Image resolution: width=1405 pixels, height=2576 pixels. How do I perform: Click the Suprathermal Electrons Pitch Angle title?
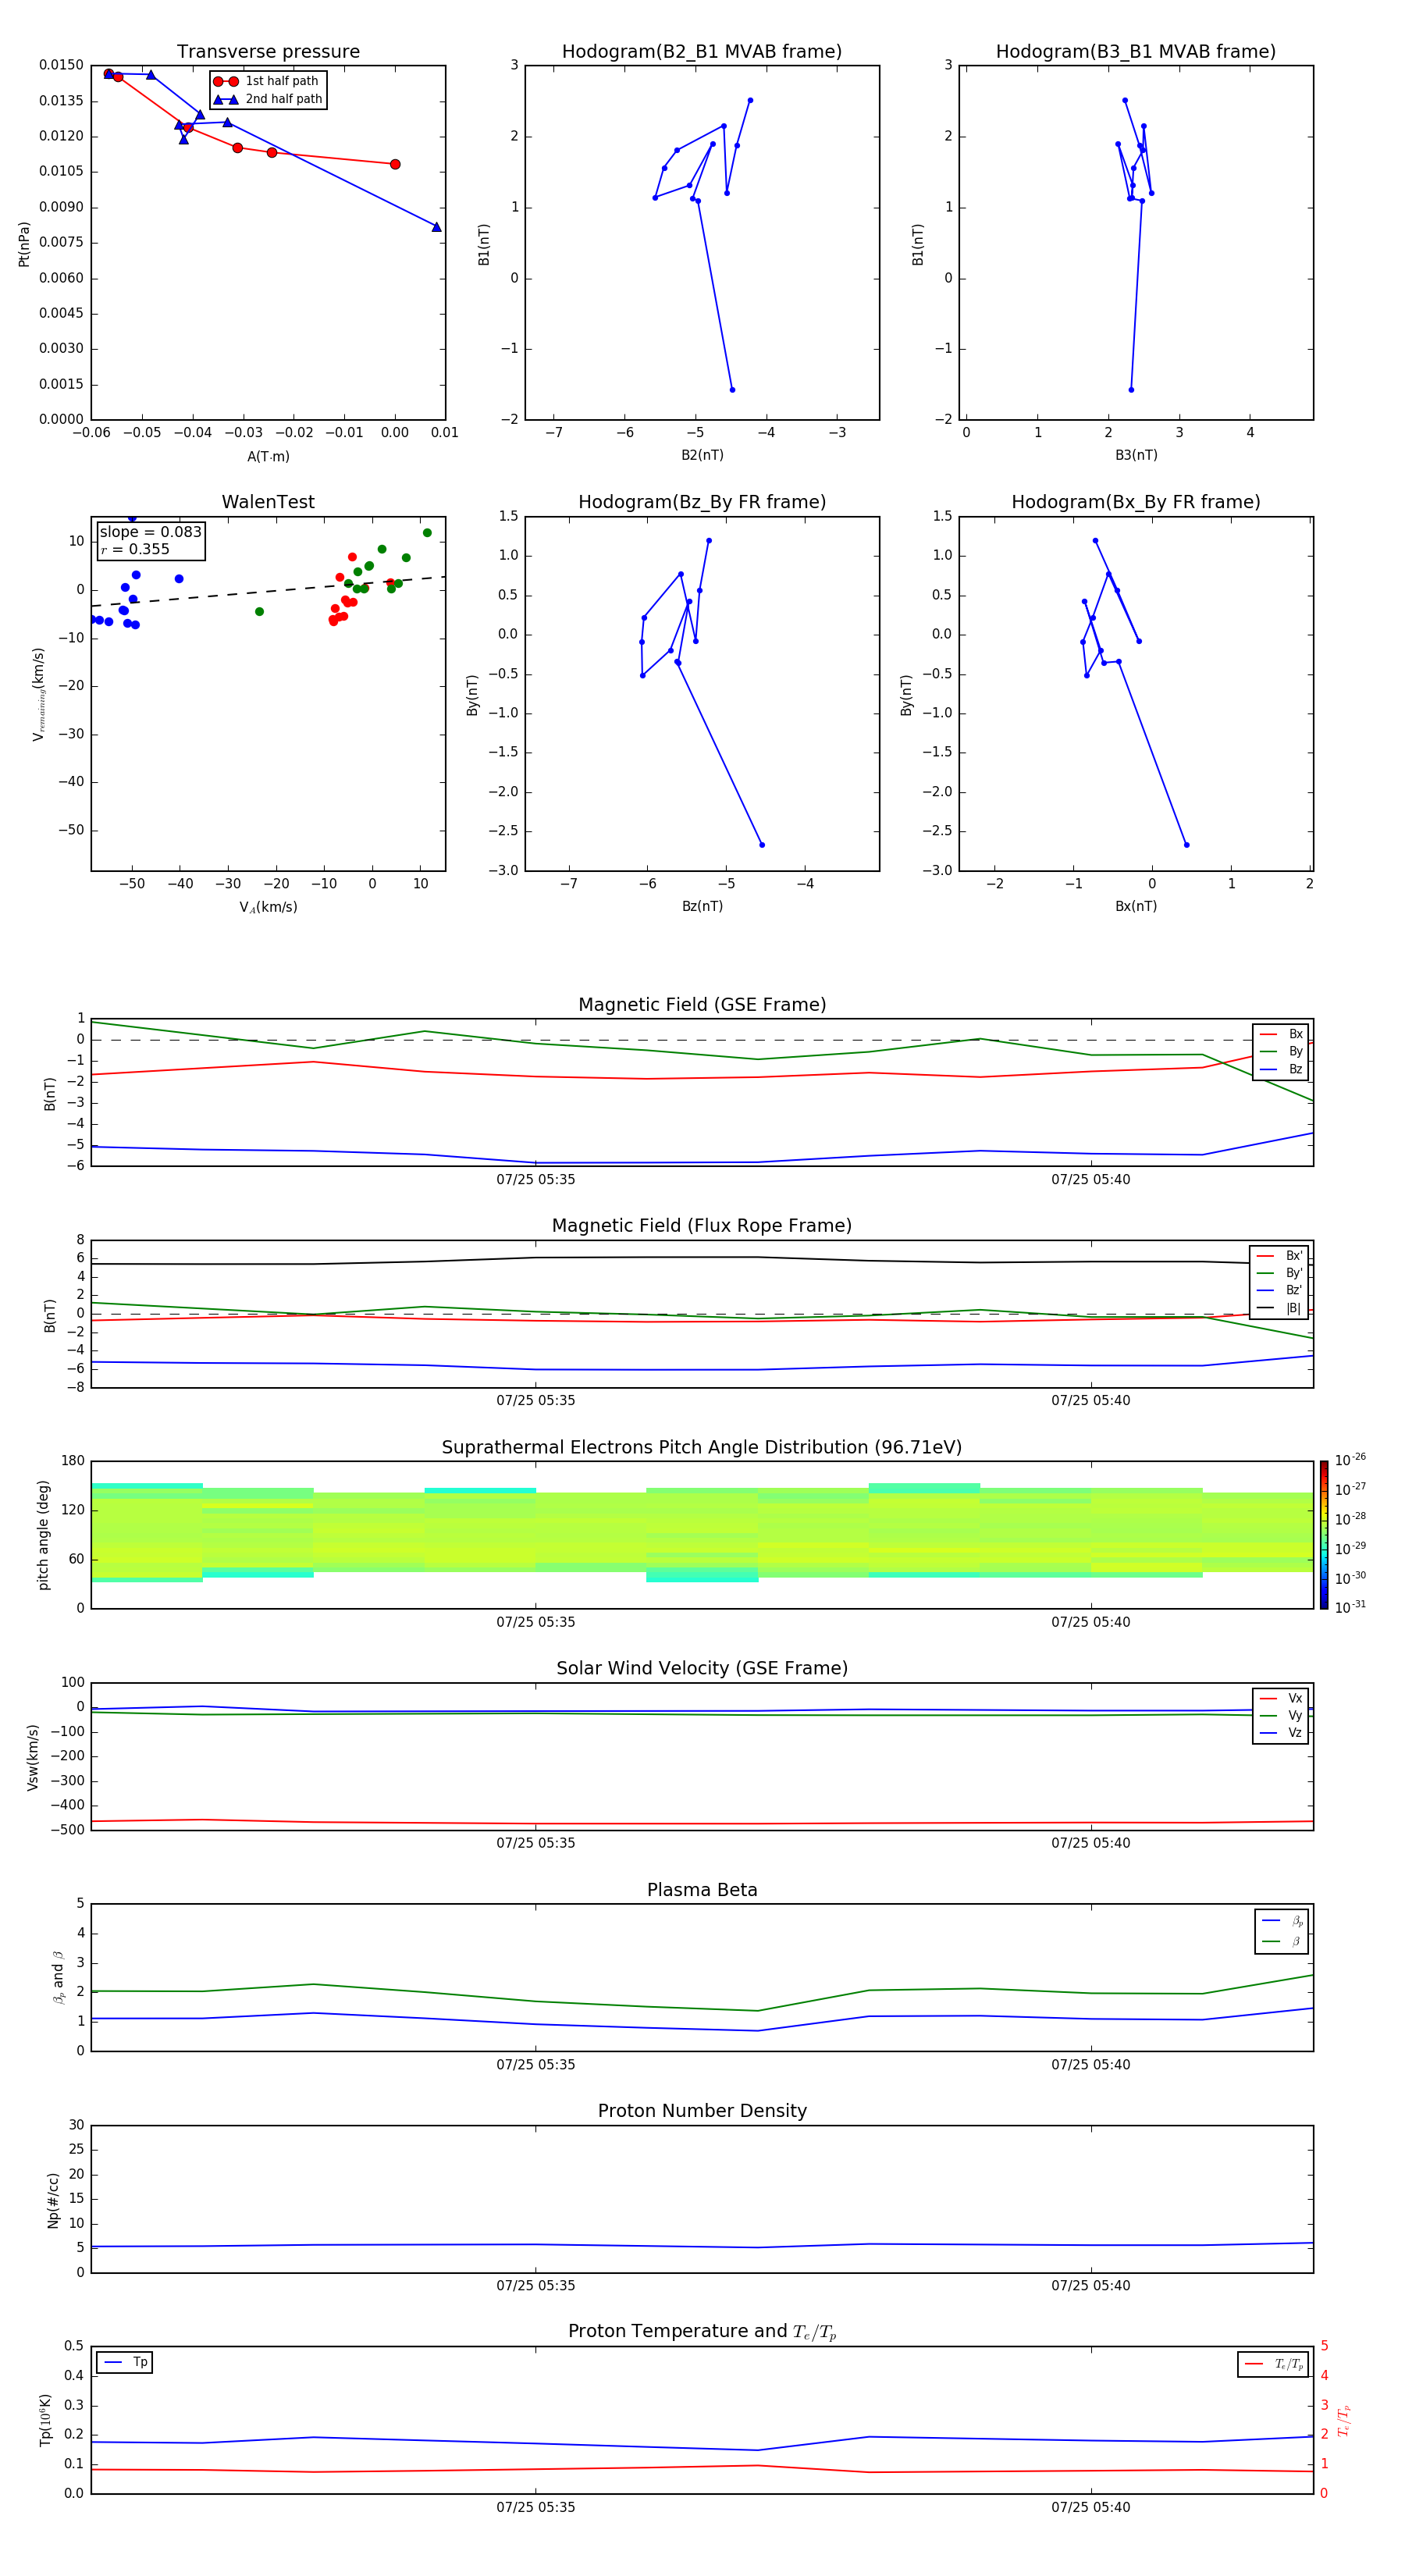point(702,1448)
